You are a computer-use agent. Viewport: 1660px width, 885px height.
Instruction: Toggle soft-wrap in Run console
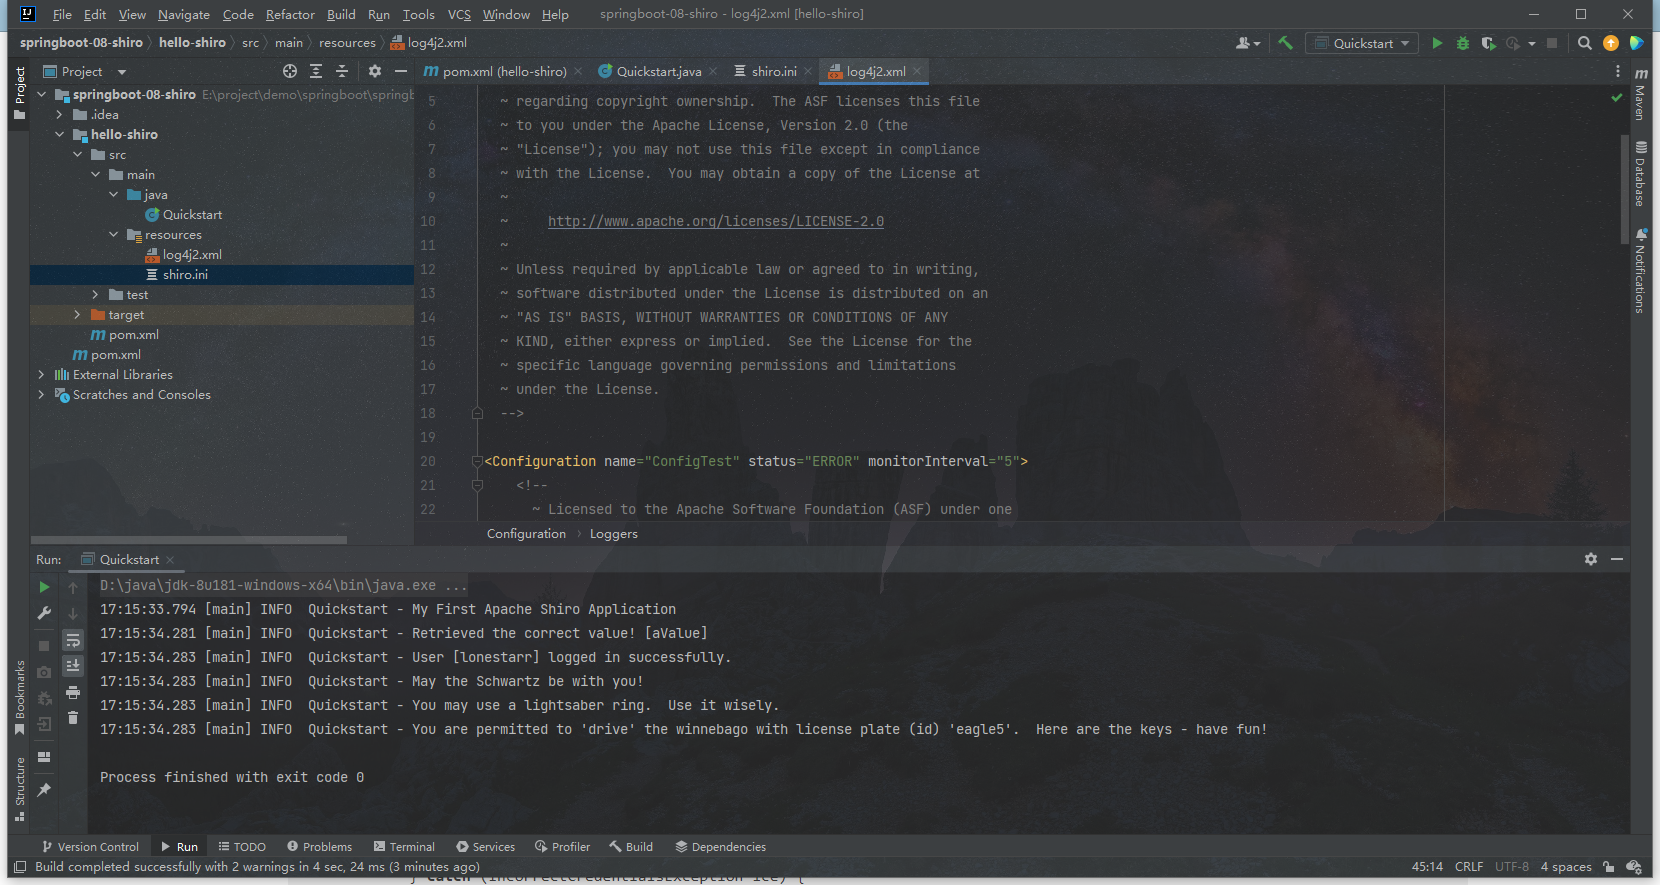point(73,640)
